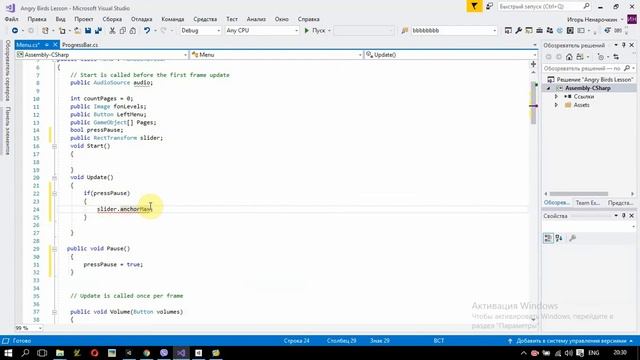Select the Решение "Angry Birds Lesson" node
The height and width of the screenshot is (360, 640).
pyautogui.click(x=590, y=80)
